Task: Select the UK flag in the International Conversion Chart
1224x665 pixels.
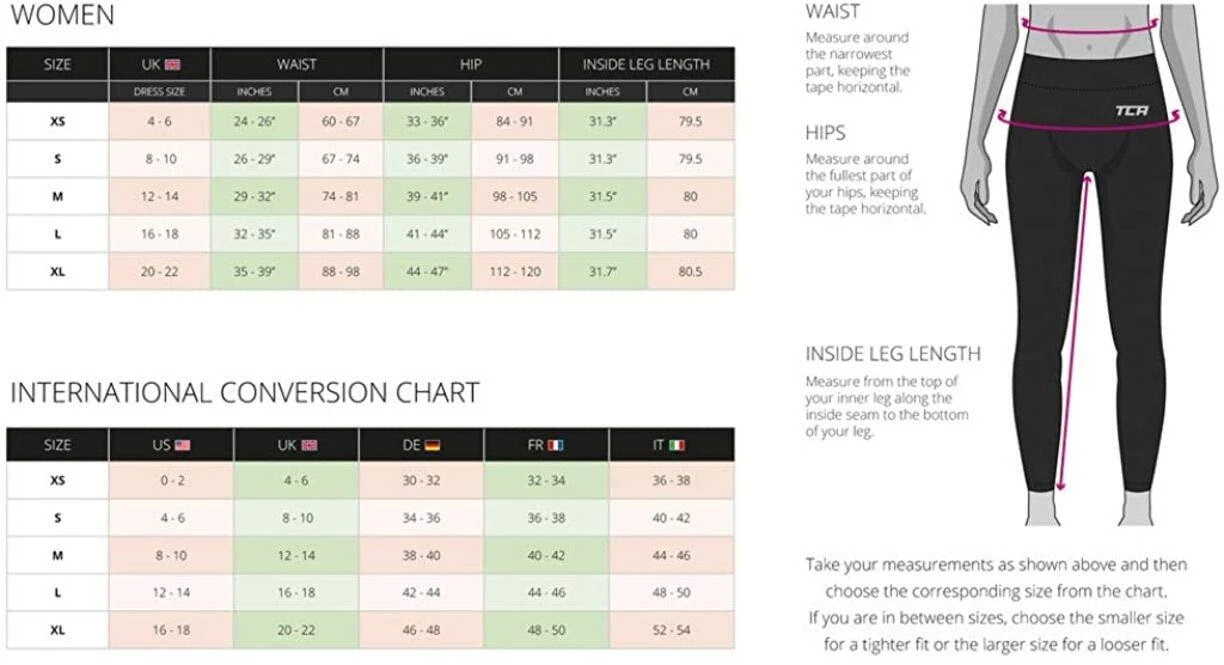Action: (309, 445)
